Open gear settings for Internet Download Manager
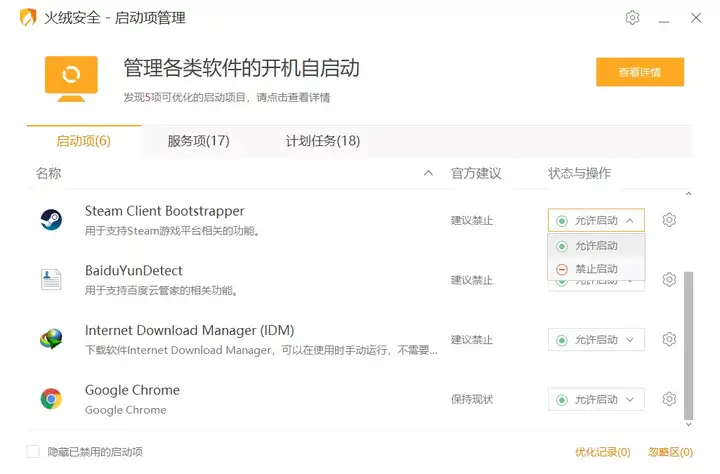This screenshot has width=720, height=474. point(669,339)
